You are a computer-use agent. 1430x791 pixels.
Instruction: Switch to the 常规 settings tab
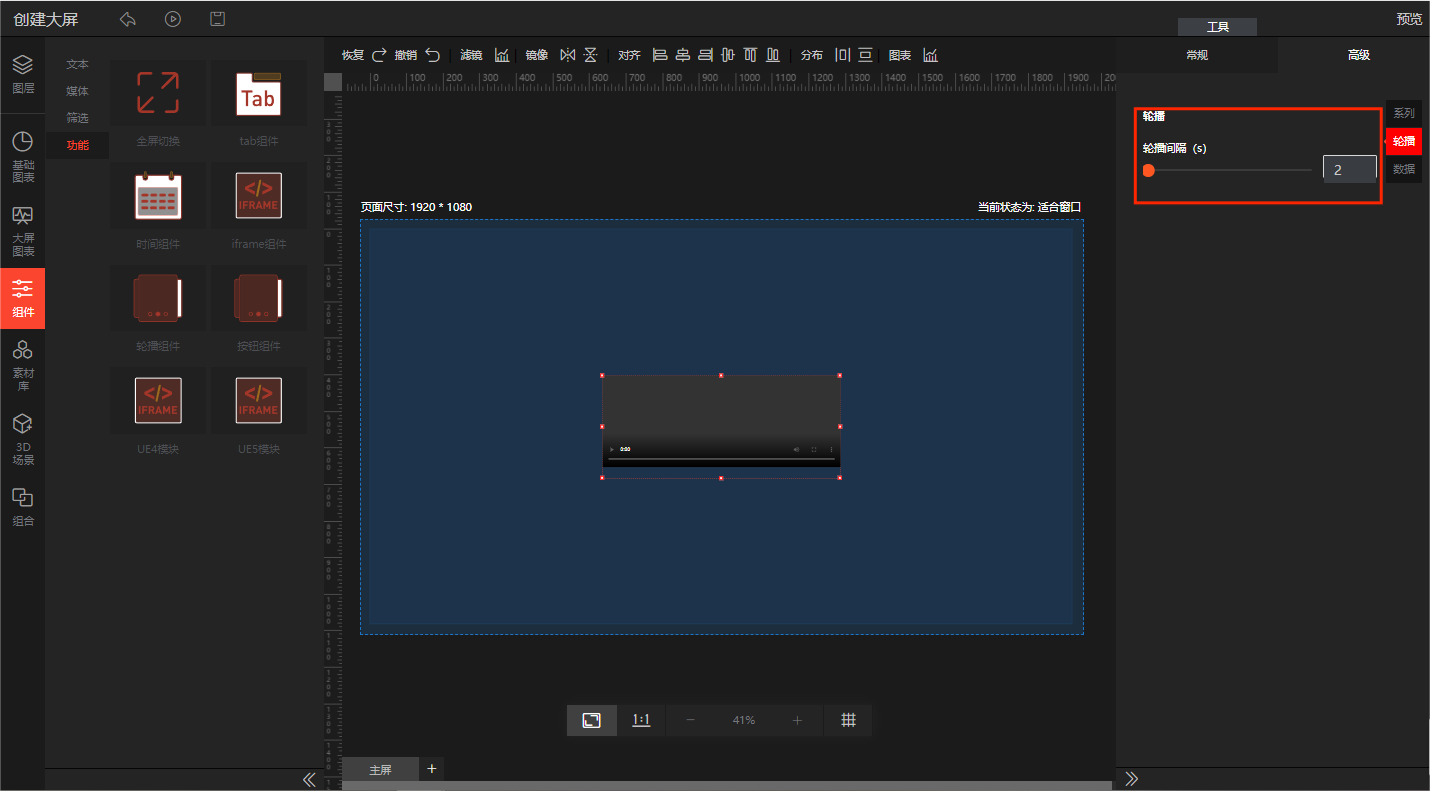tap(1196, 55)
